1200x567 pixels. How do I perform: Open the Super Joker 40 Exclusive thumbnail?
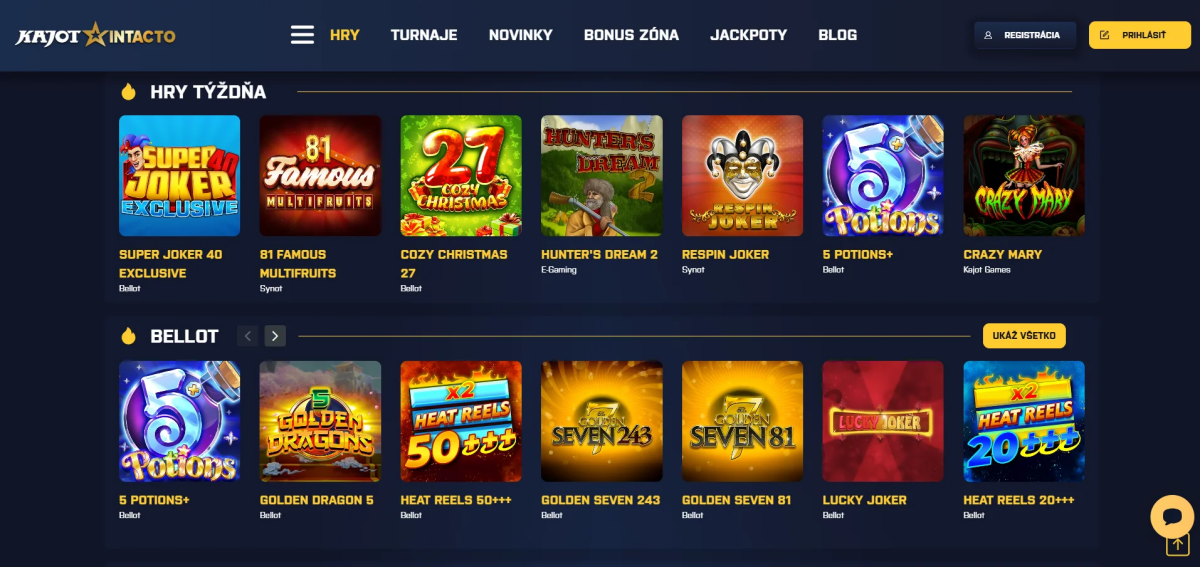179,176
